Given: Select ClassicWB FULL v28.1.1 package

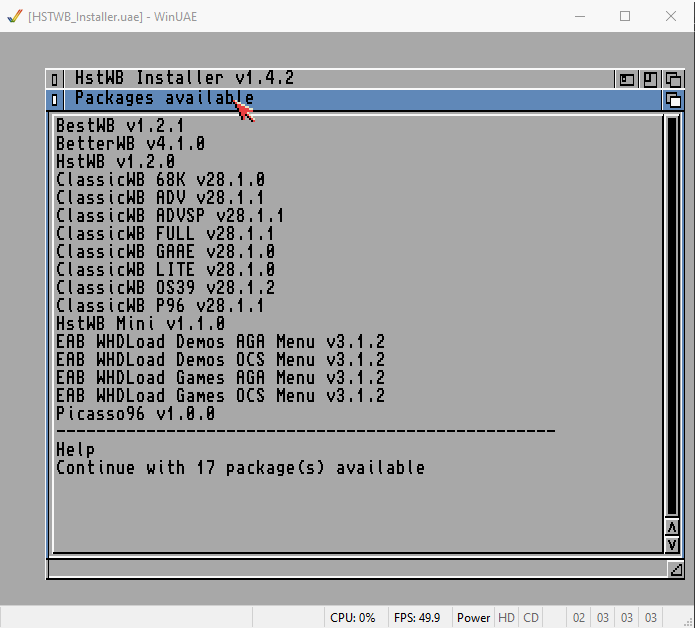Looking at the screenshot, I should (x=165, y=234).
